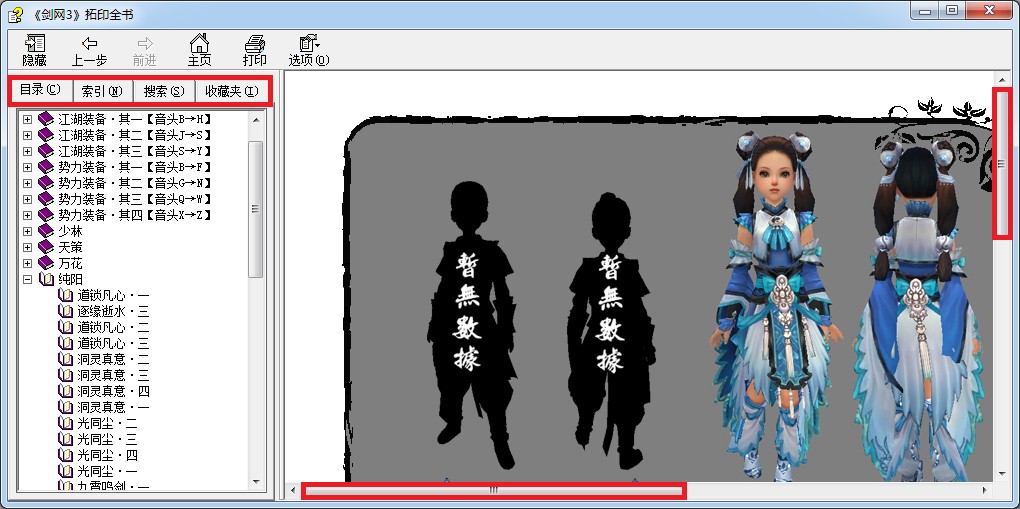The width and height of the screenshot is (1020, 509).
Task: Click the second 暫無數據 silhouette figure
Action: coord(612,331)
